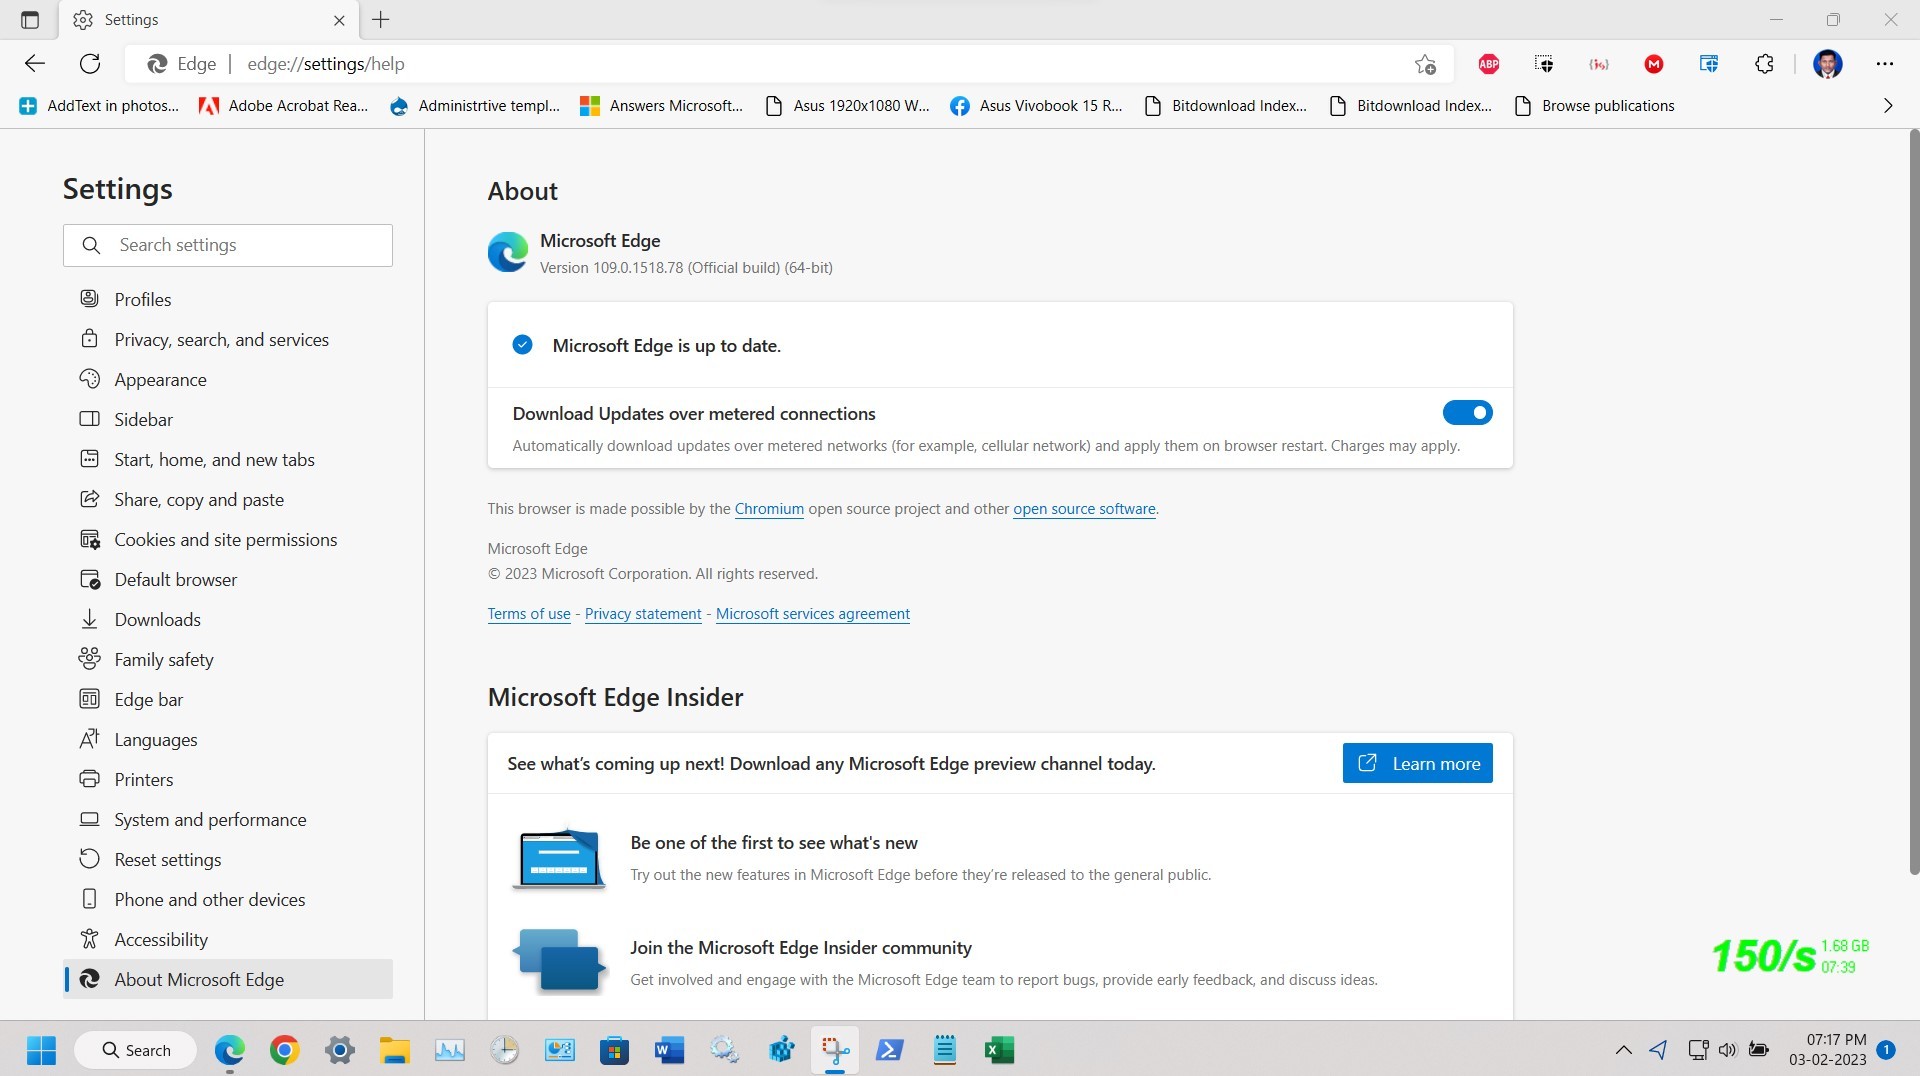Open Reset settings section
This screenshot has height=1076, width=1920.
[x=228, y=859]
